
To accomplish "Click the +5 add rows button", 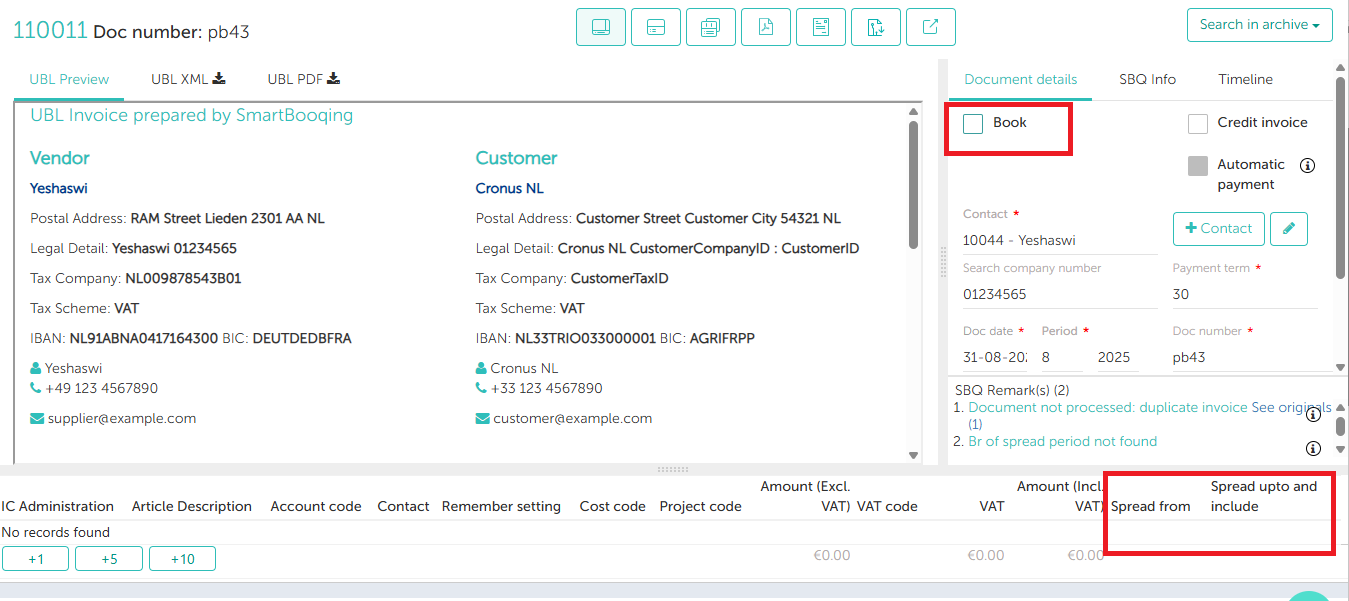I will [x=109, y=559].
